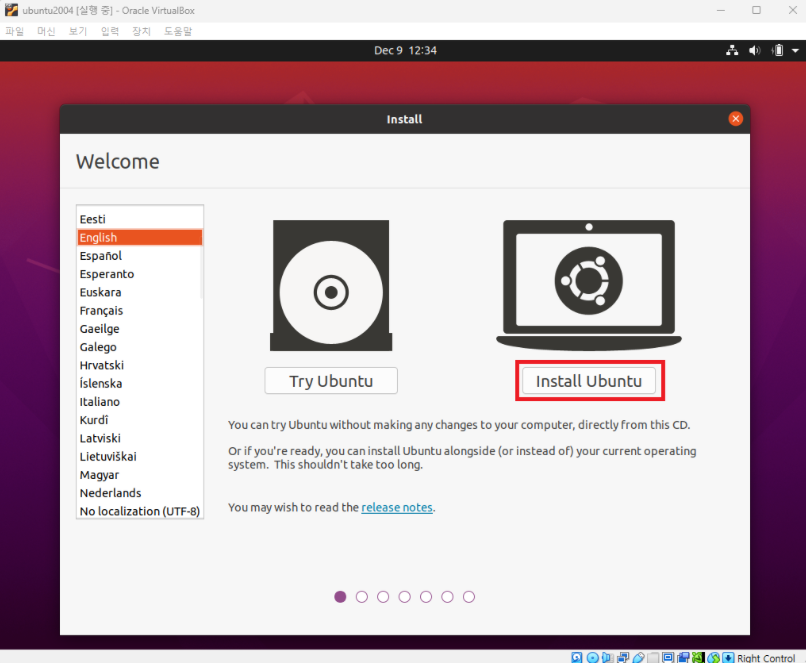Click the keyboard capture down-arrow icon
Viewport: 806px width, 663px height.
(728, 657)
